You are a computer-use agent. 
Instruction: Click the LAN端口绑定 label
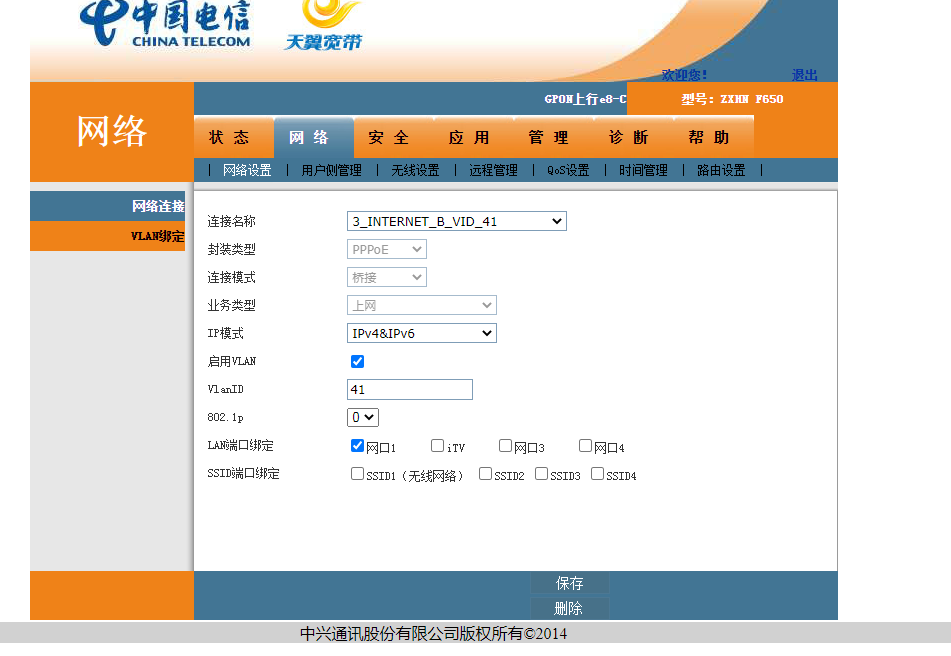pos(240,446)
